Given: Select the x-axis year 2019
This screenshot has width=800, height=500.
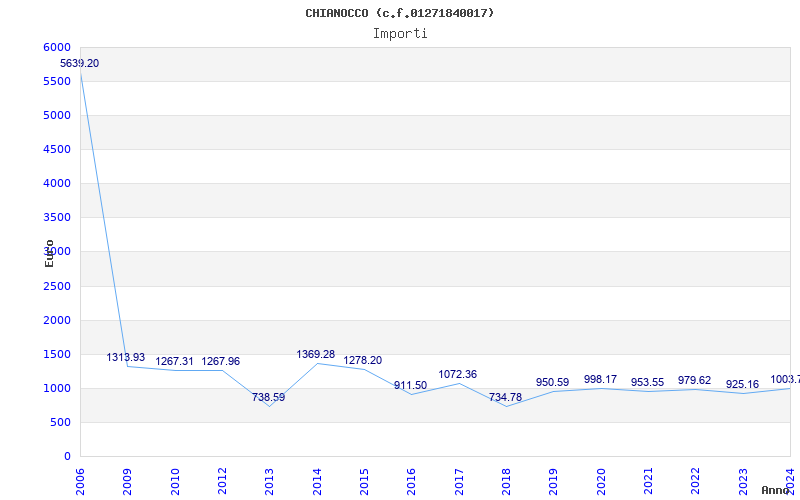Looking at the screenshot, I should [553, 482].
